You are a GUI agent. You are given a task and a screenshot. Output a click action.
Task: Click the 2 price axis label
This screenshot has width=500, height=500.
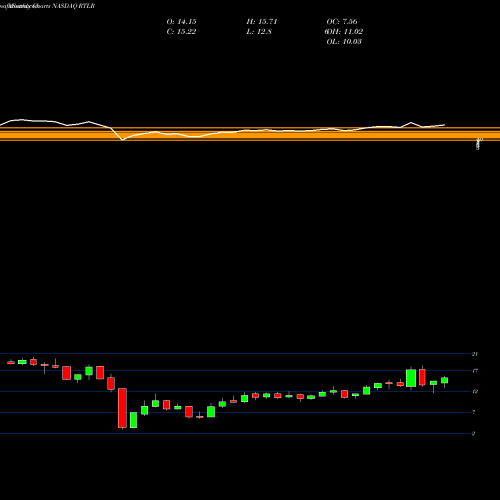474,434
